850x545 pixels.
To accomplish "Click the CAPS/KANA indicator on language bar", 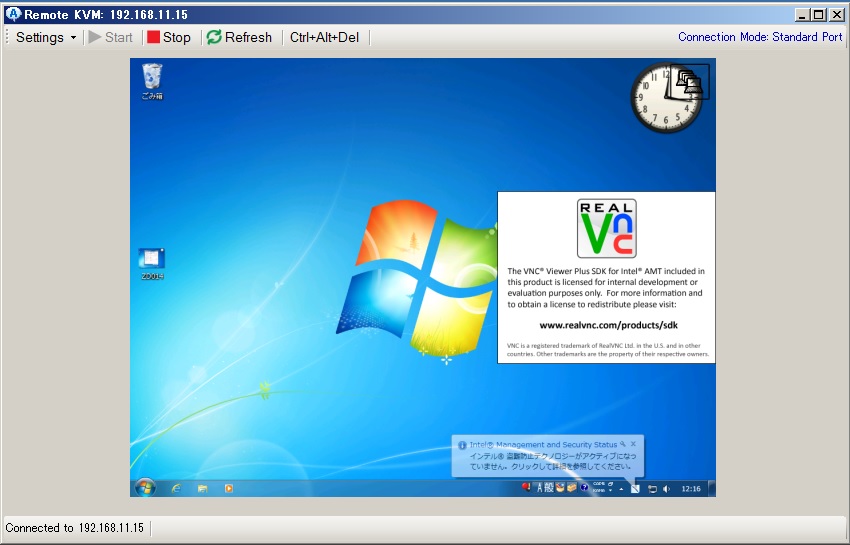I will pos(599,487).
